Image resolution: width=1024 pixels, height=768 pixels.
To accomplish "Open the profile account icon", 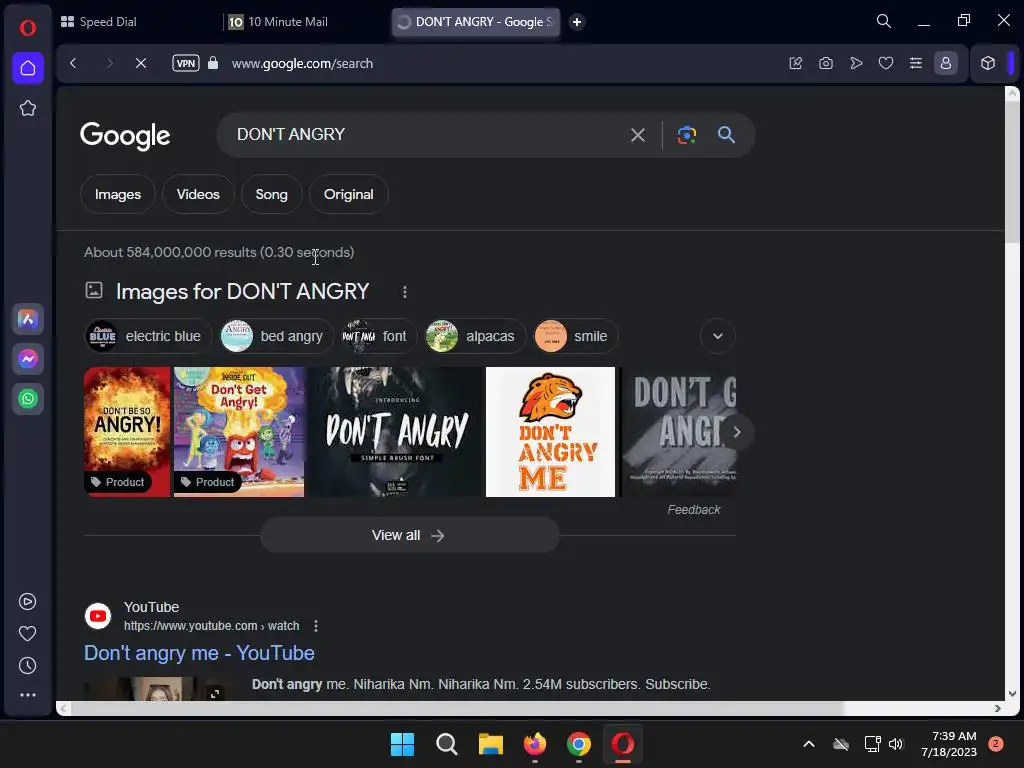I will click(946, 63).
